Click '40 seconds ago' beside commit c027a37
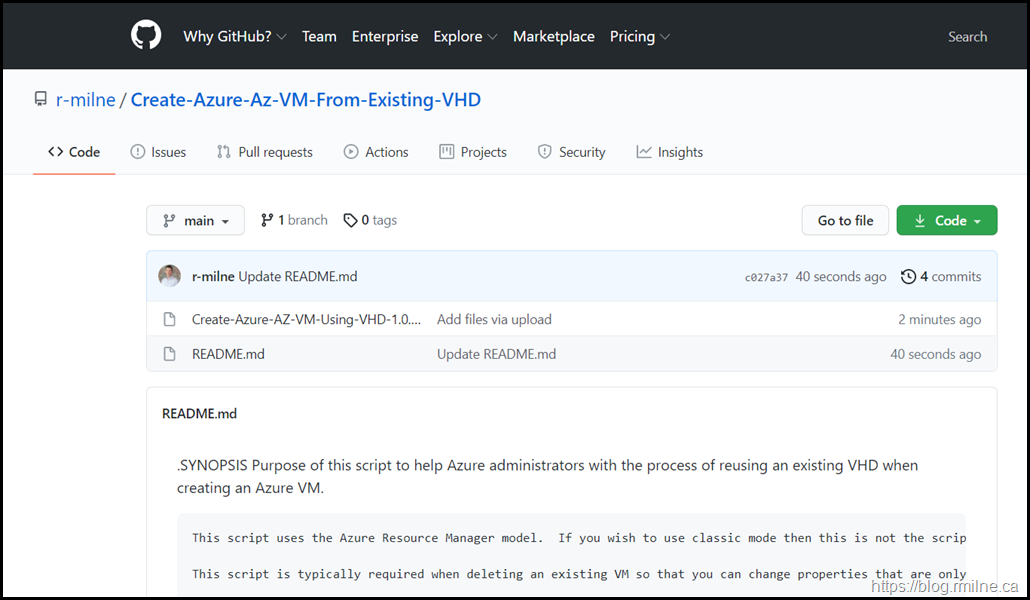The height and width of the screenshot is (600, 1030). 841,277
